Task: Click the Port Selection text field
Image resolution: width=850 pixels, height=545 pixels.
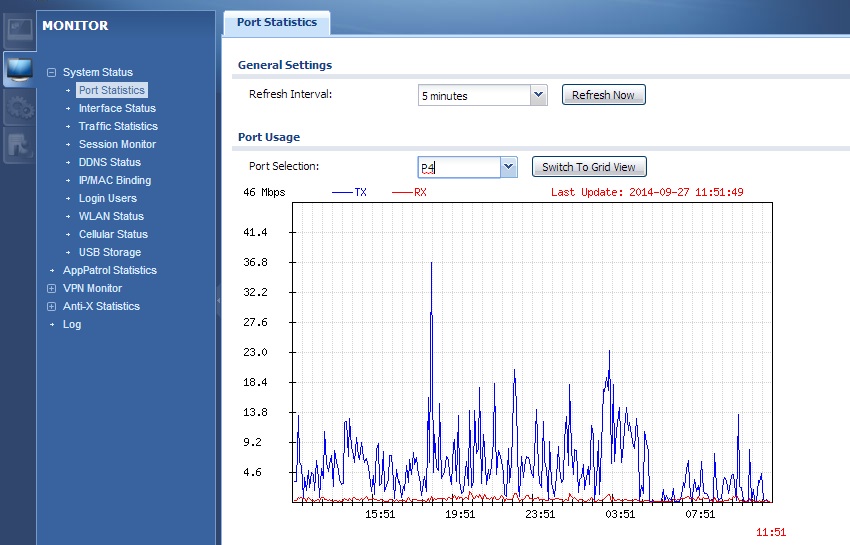Action: 458,167
